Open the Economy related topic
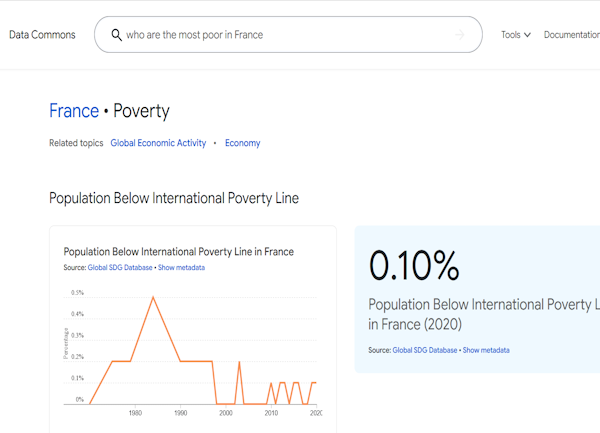The image size is (600, 433). click(243, 143)
